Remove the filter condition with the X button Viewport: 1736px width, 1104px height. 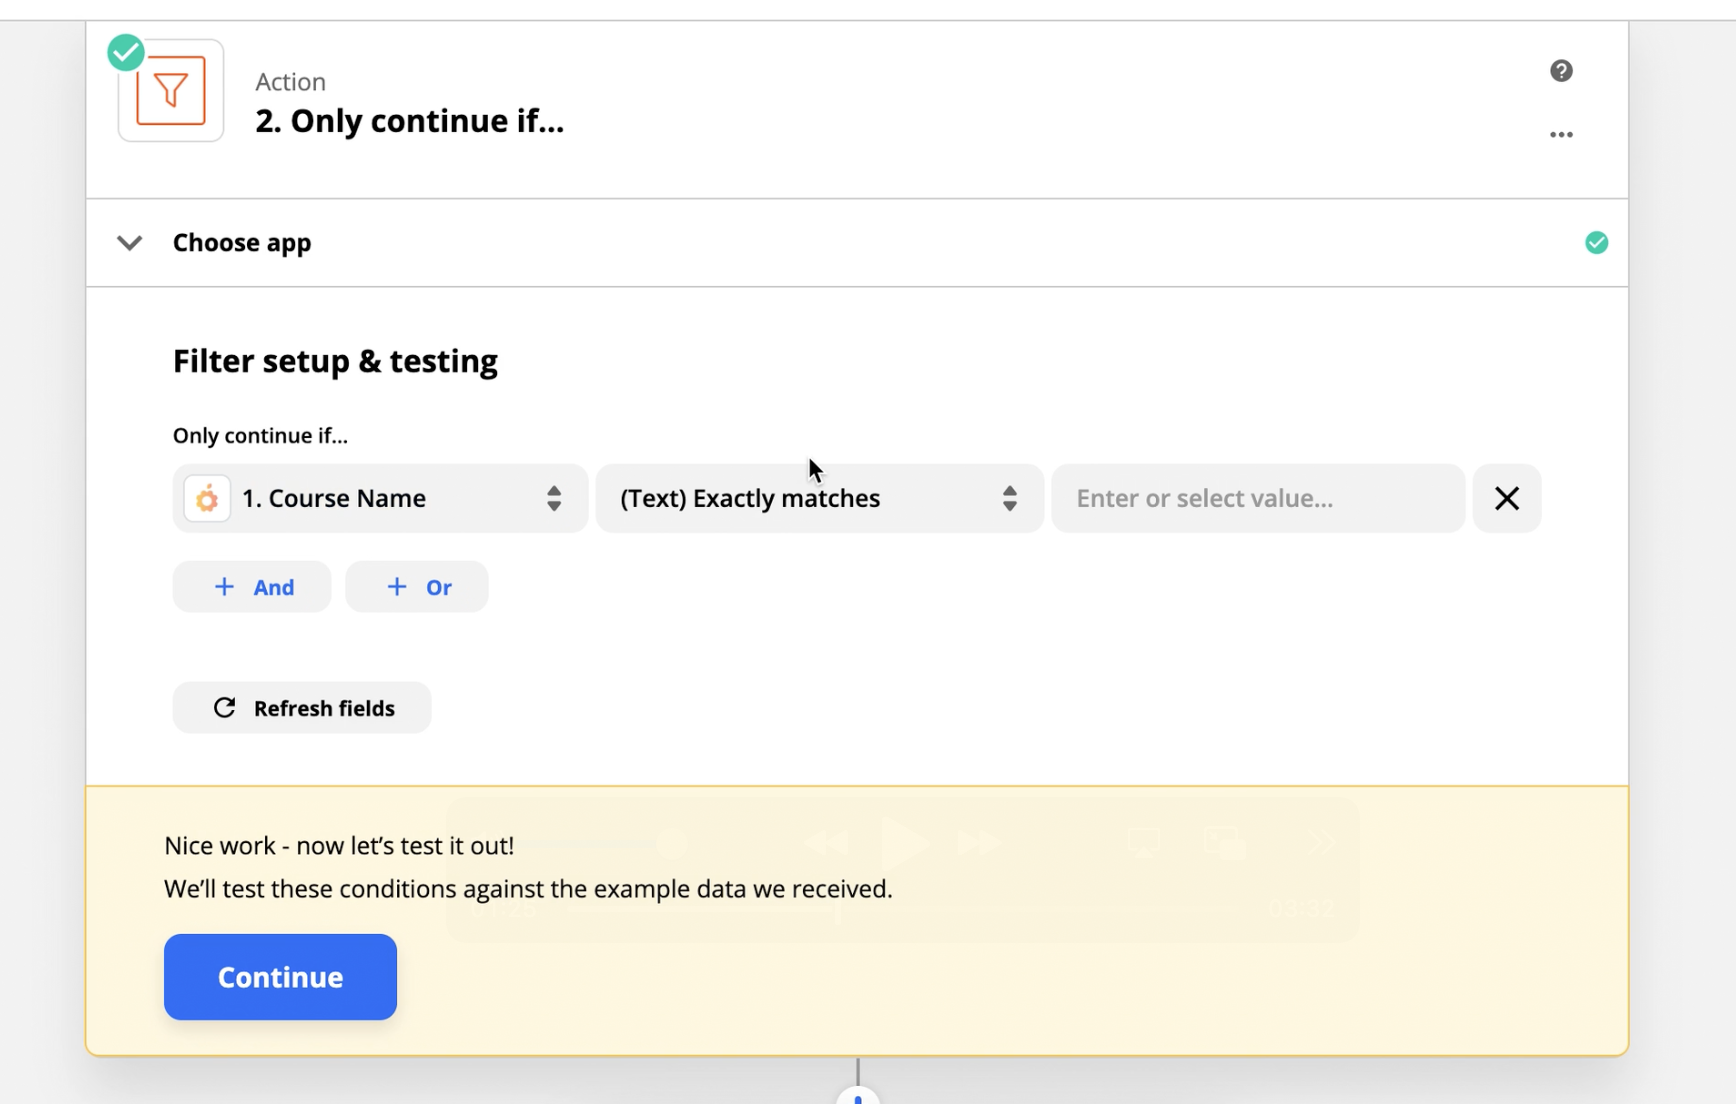click(x=1506, y=499)
